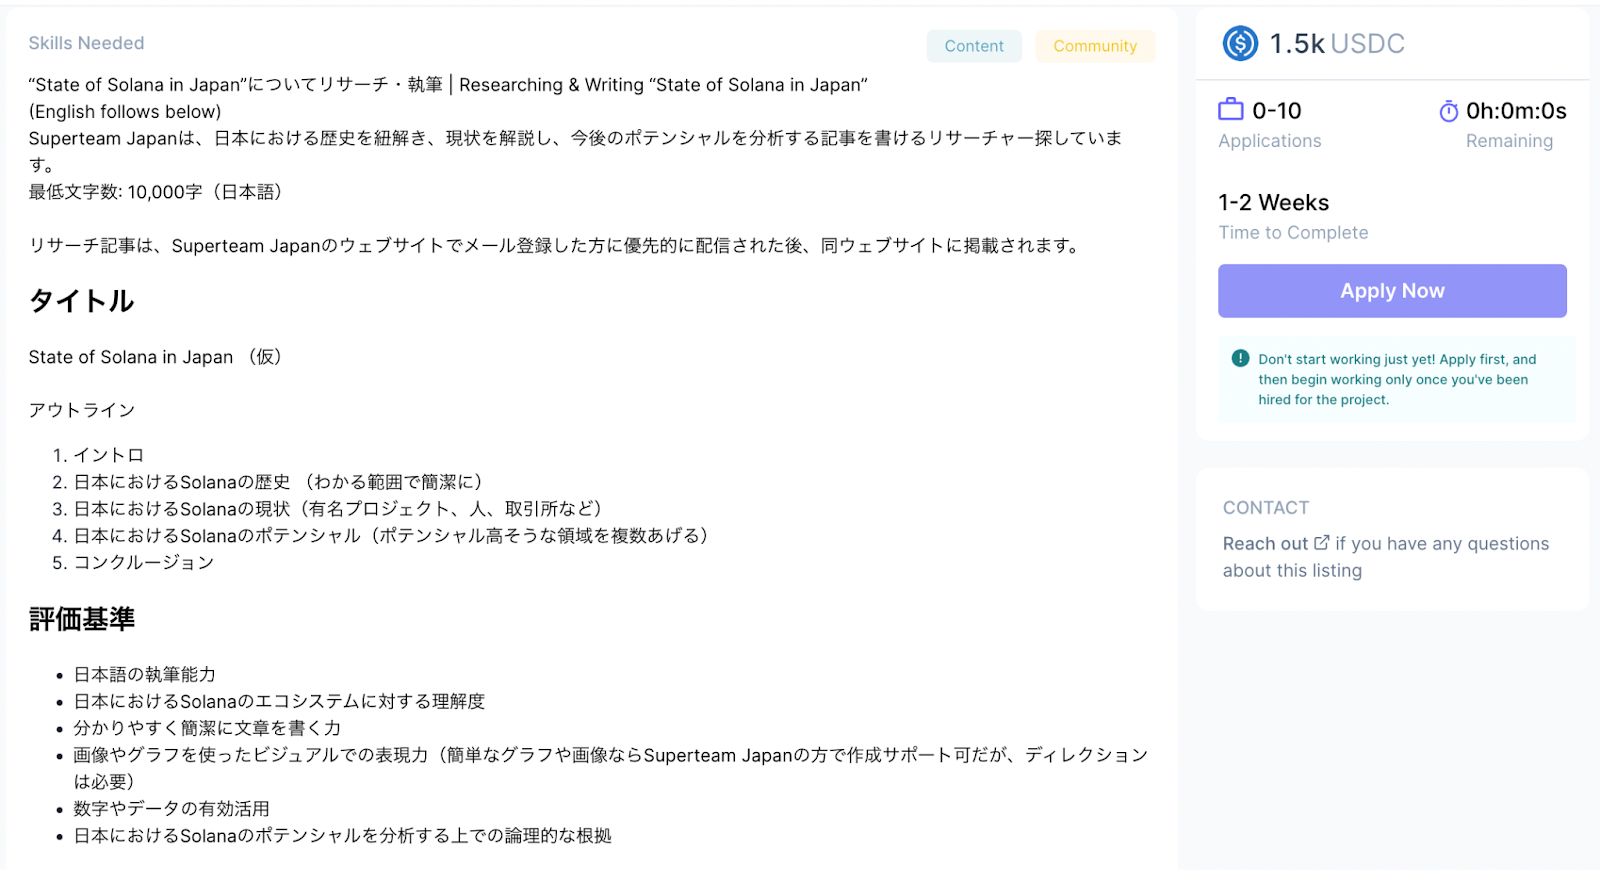Click the 1-2 Weeks duration text
The height and width of the screenshot is (870, 1600).
click(x=1273, y=202)
